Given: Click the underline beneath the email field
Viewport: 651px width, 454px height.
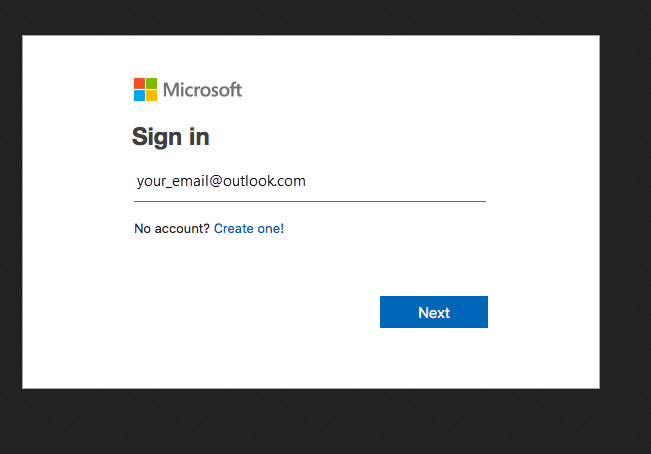Looking at the screenshot, I should pyautogui.click(x=310, y=201).
